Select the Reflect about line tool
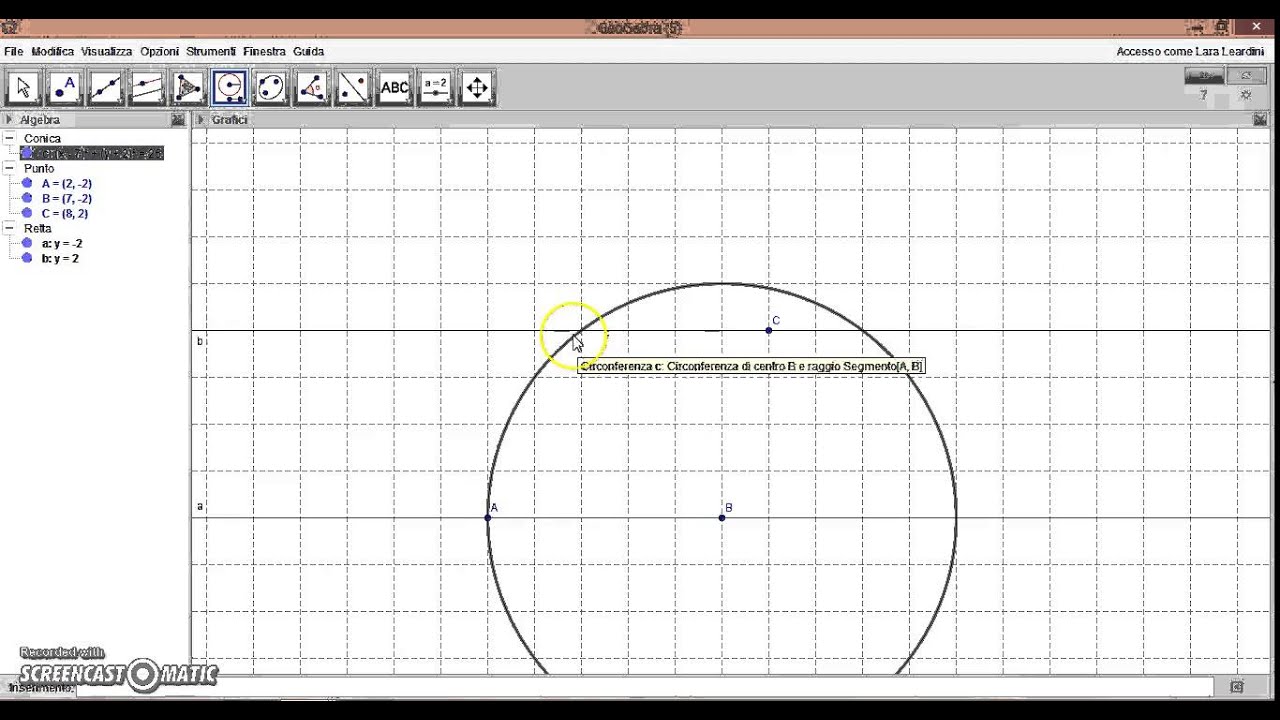 [353, 88]
